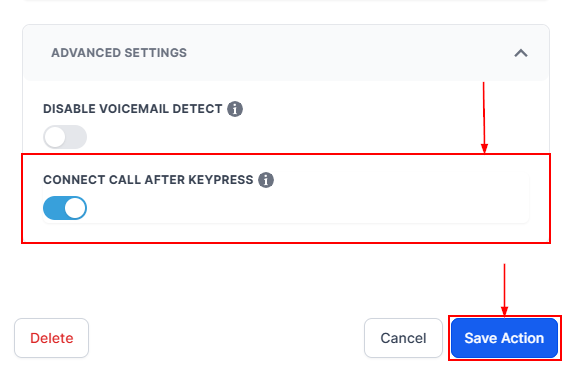This screenshot has height=368, width=570.
Task: Click the white knob of keypress toggle
Action: pos(75,208)
